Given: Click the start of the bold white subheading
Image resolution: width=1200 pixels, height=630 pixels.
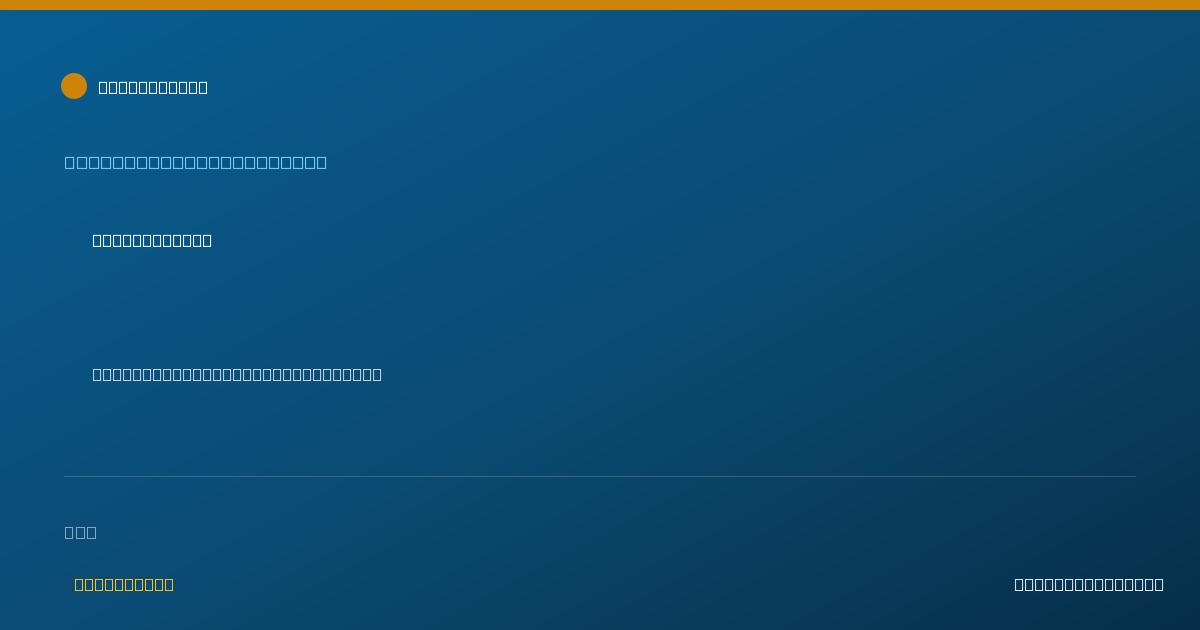Looking at the screenshot, I should [97, 240].
